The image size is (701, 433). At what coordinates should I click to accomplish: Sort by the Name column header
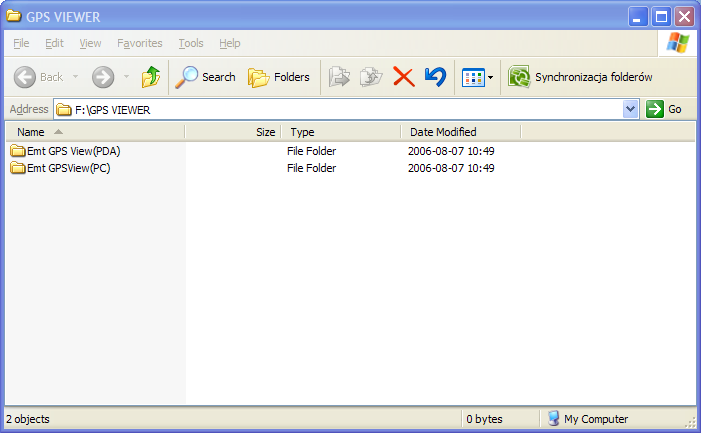click(95, 132)
